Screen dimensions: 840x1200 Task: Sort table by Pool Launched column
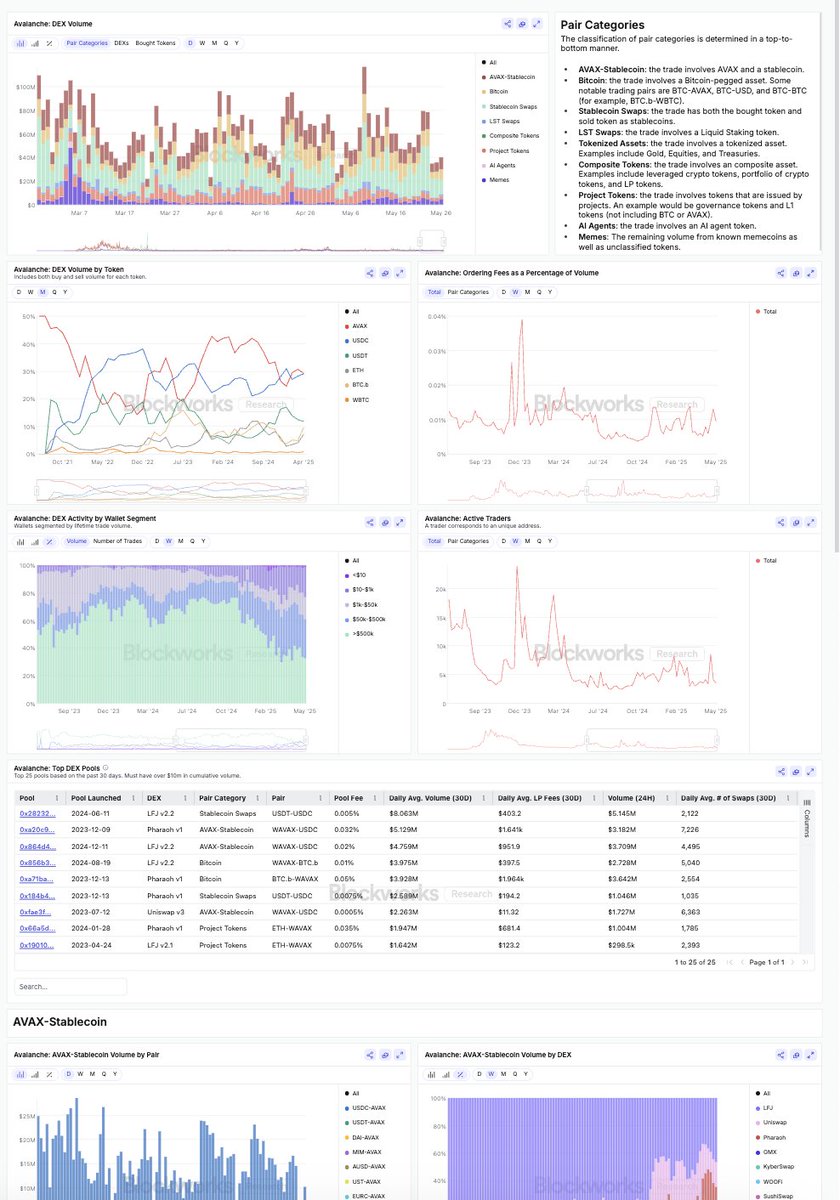(96, 798)
